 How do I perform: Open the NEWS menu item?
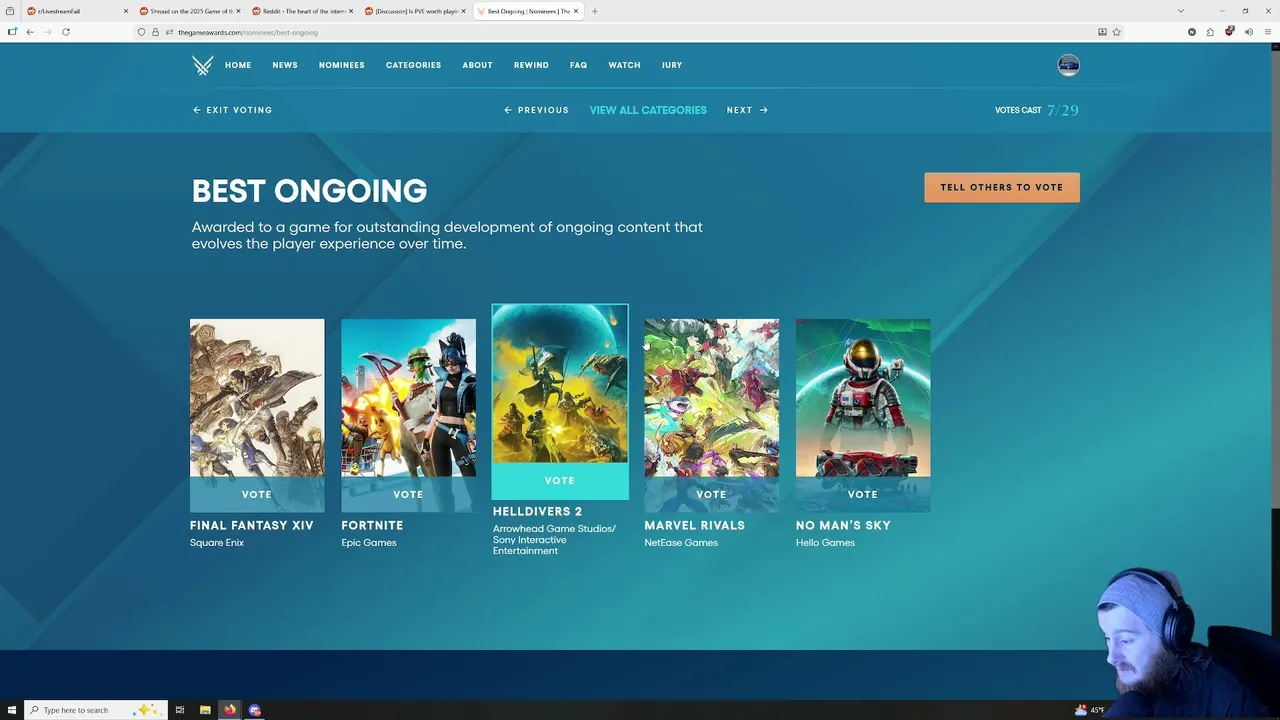[285, 65]
